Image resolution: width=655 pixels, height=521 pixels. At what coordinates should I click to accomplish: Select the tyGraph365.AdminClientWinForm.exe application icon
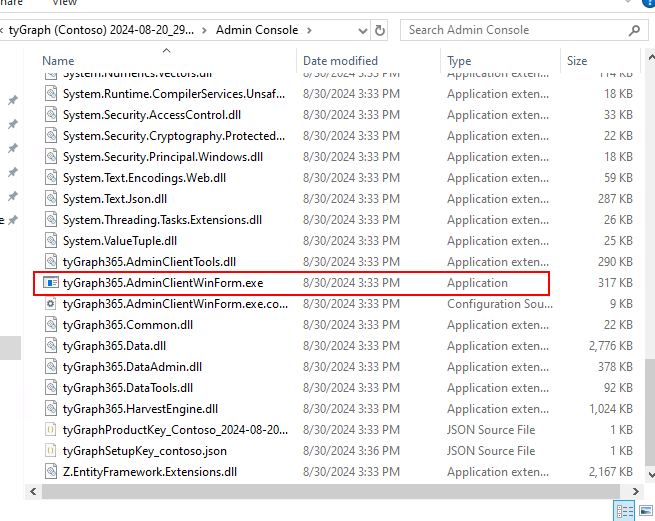coord(51,283)
